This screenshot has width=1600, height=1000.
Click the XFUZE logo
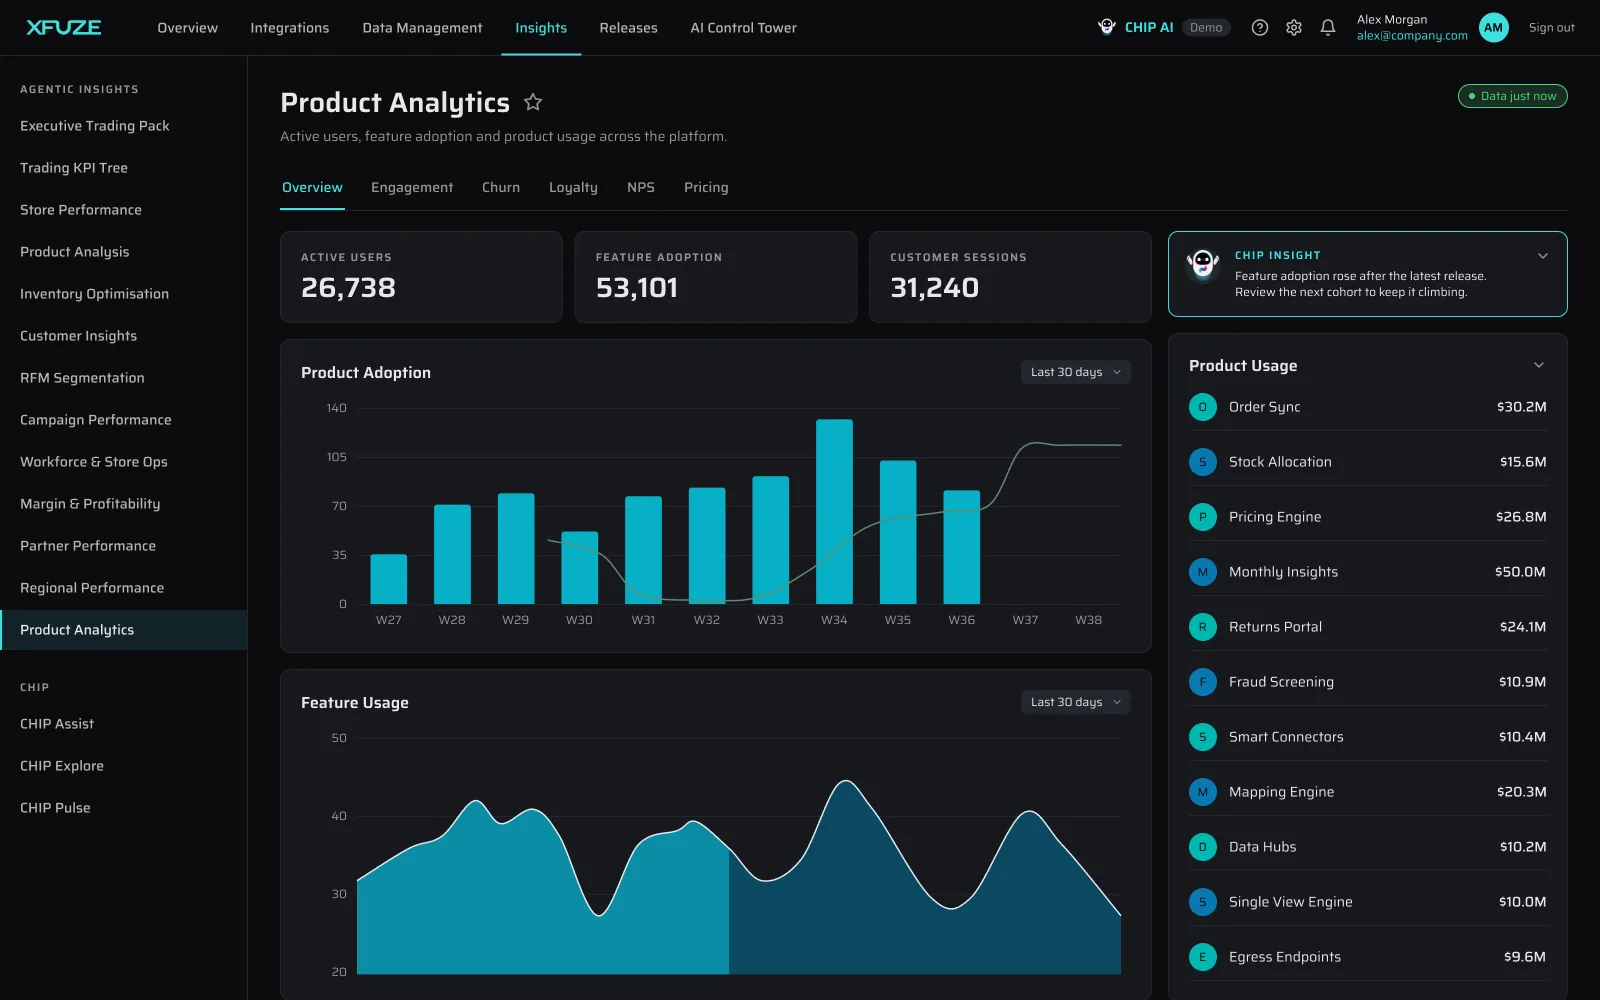(64, 28)
